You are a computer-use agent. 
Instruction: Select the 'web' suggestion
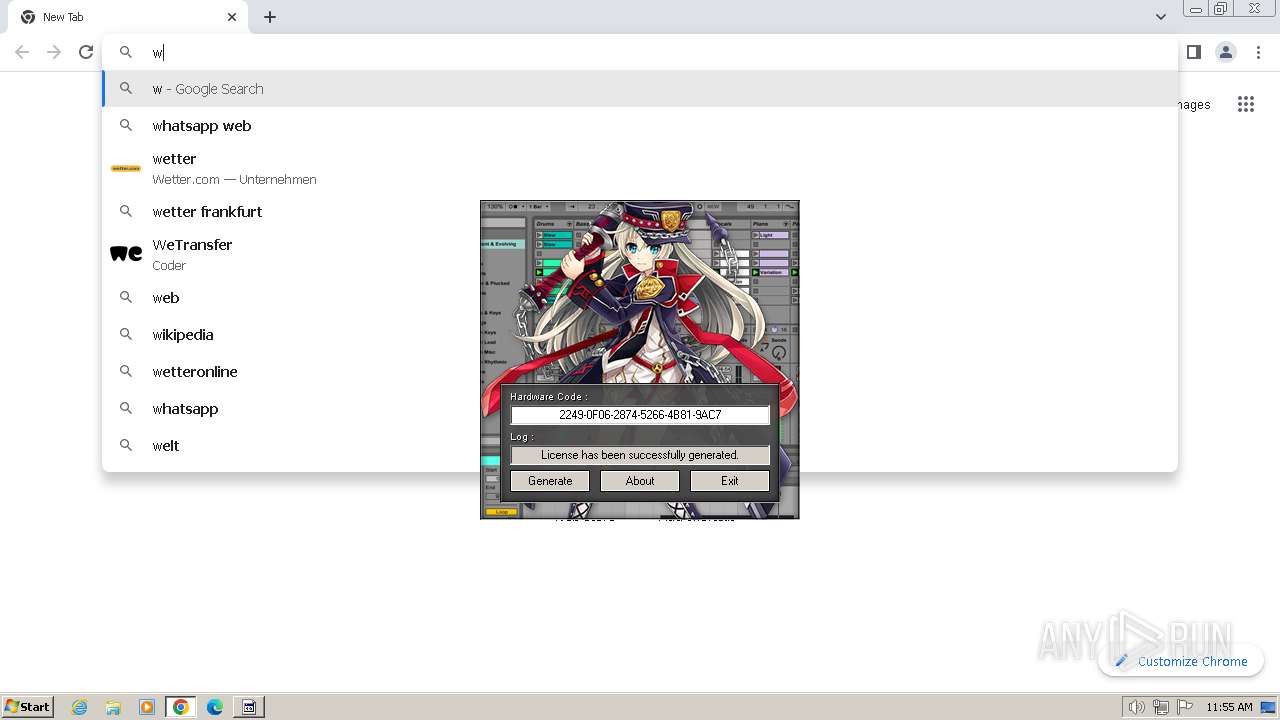(640, 298)
